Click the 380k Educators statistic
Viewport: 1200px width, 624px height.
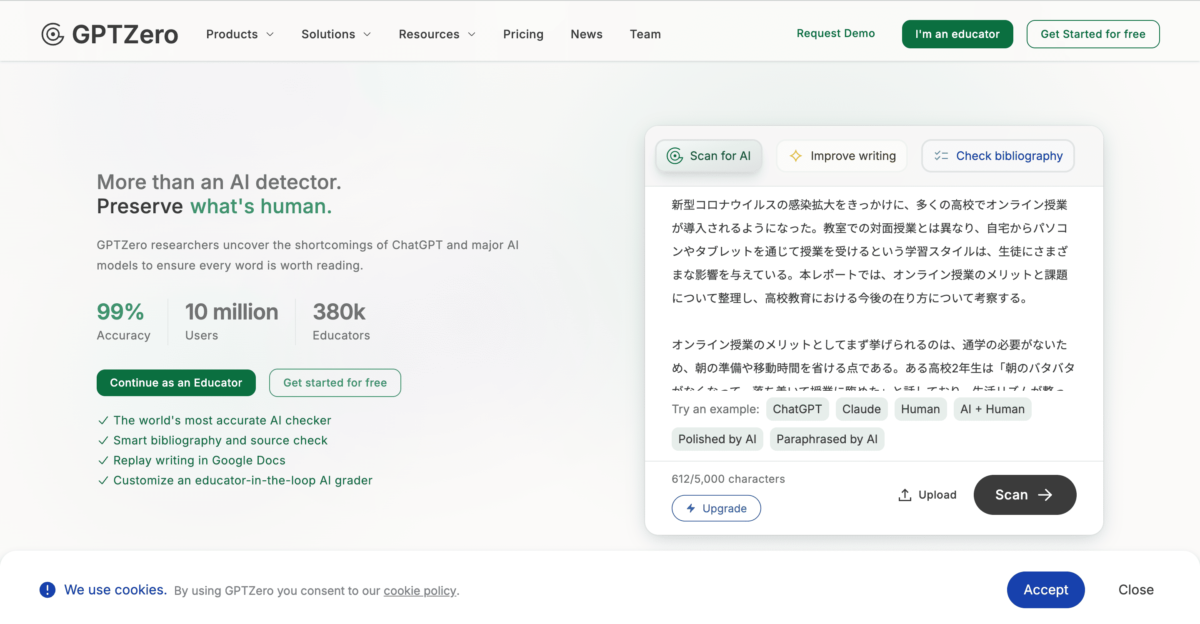coord(341,322)
